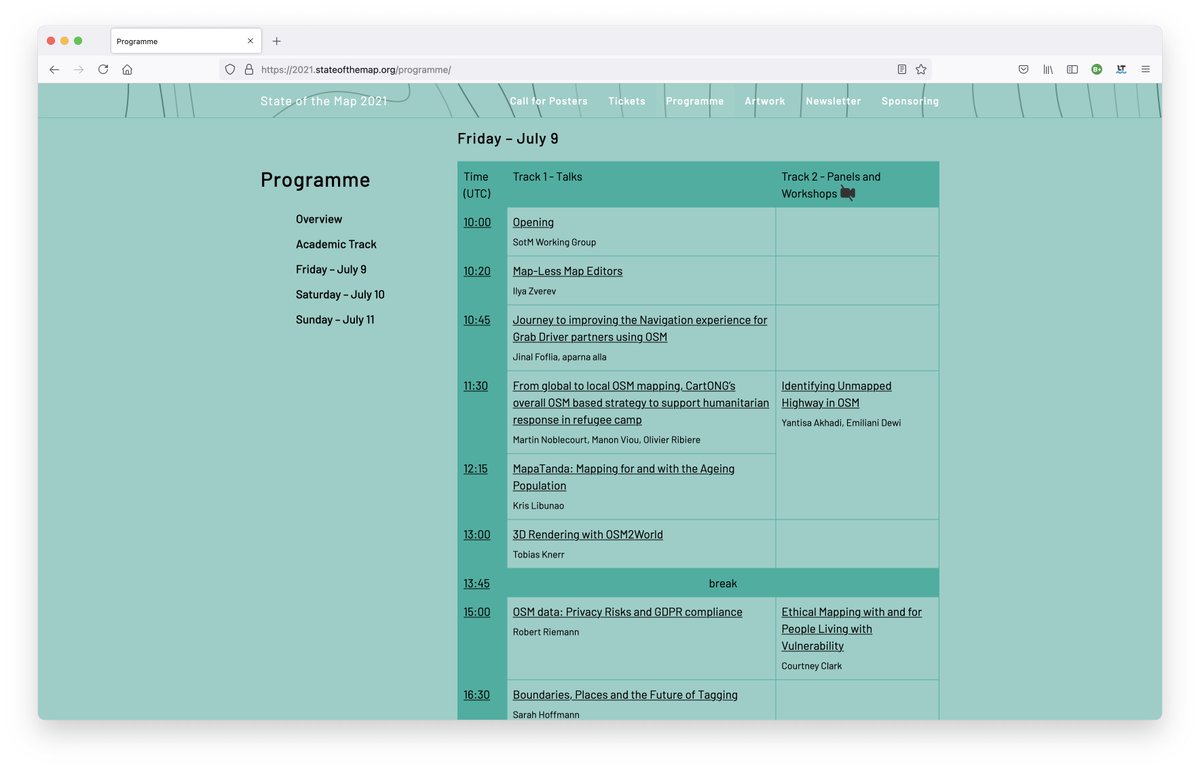Click the tracking protection shield icon
Viewport: 1200px width, 770px height.
coord(230,69)
